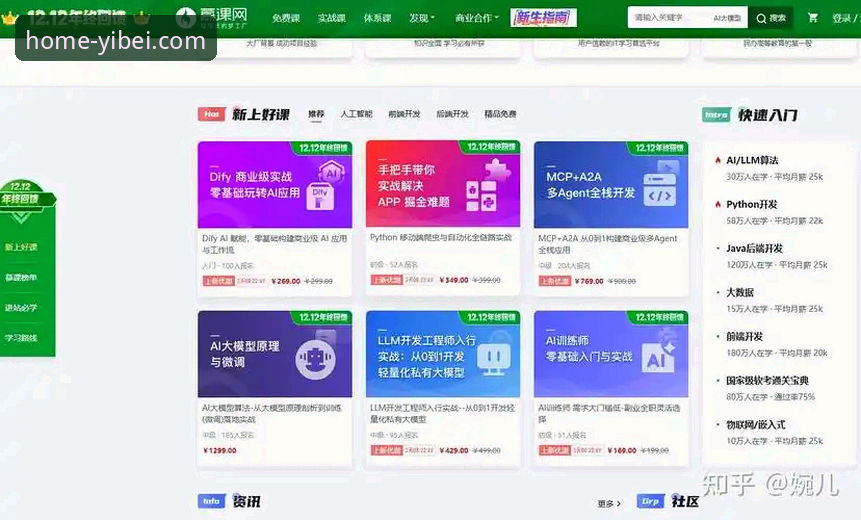Viewport: 861px width, 520px height.
Task: Click the flame icon beside AI/LLM算法
Action: [x=718, y=160]
